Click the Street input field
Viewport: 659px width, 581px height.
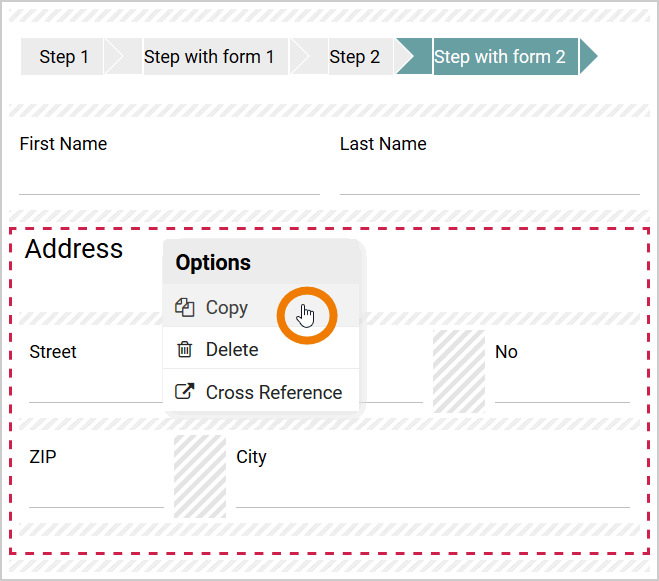click(95, 386)
